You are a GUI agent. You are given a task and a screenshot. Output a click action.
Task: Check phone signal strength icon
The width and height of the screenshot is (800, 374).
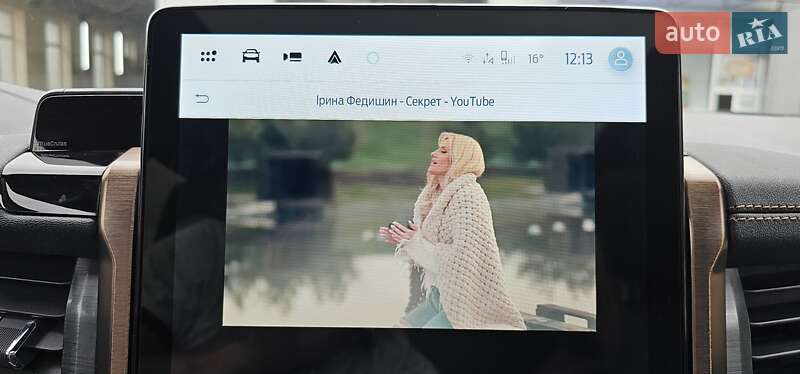[x=507, y=58]
